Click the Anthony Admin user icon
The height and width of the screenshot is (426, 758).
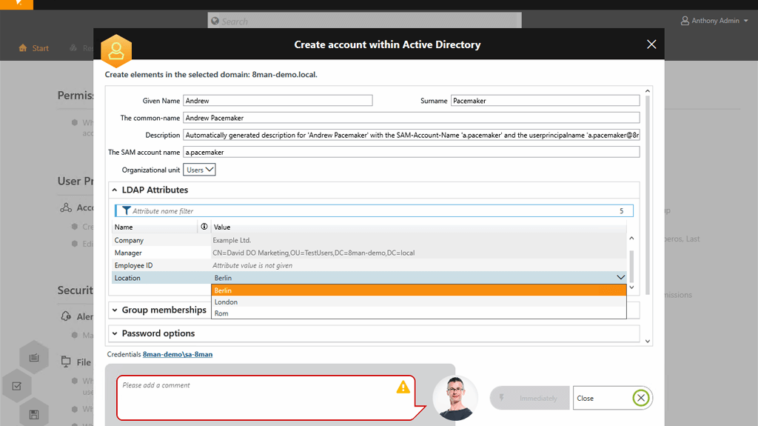click(x=685, y=20)
